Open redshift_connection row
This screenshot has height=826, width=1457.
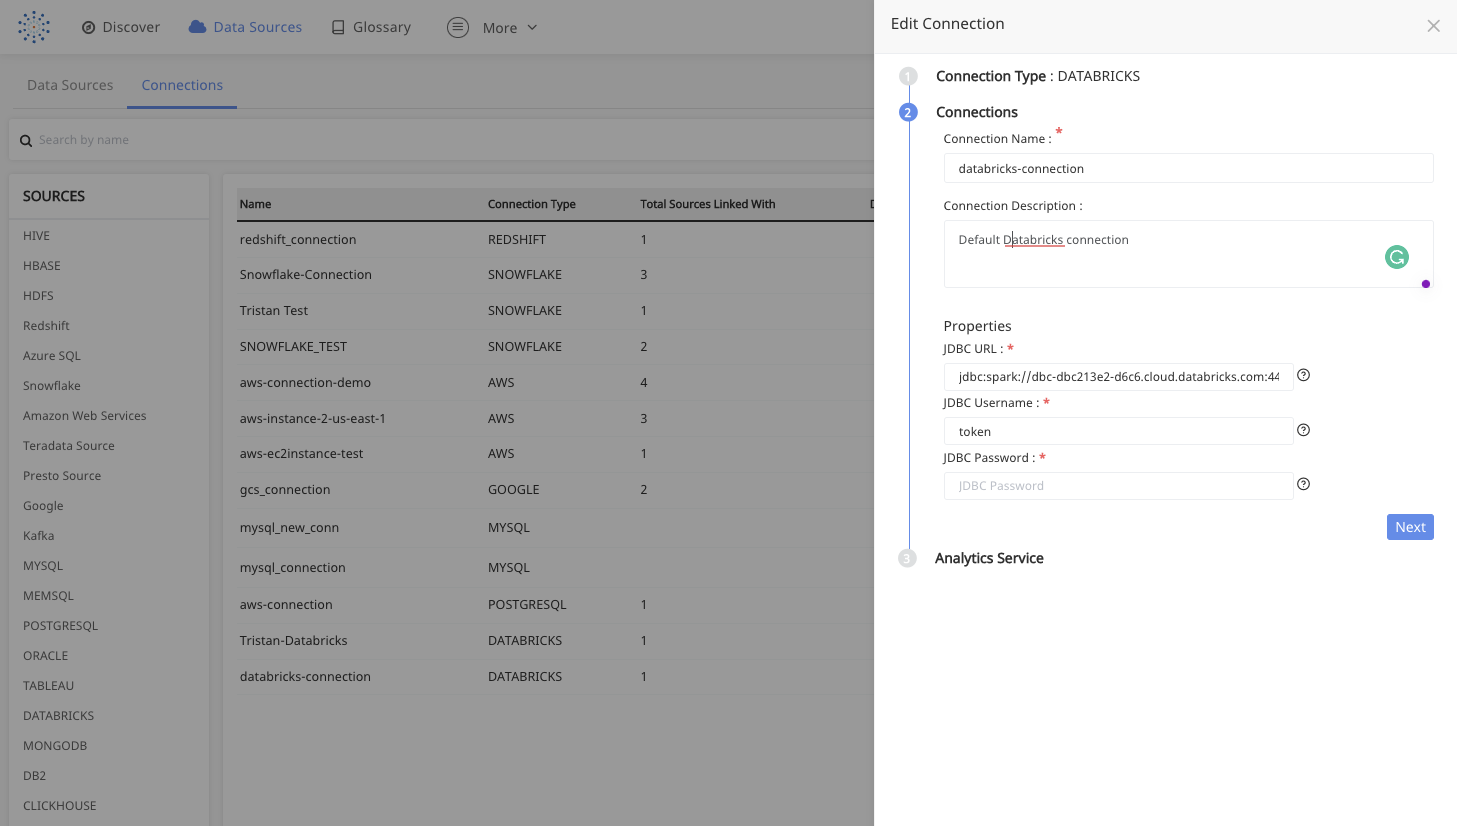tap(556, 240)
